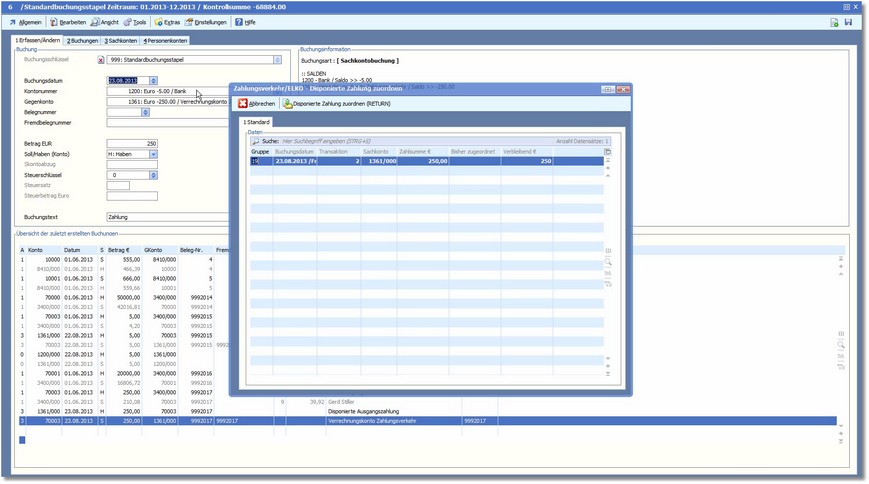Expand the Soll/Haben (Konto) dropdown
869x484 pixels.
(x=153, y=154)
